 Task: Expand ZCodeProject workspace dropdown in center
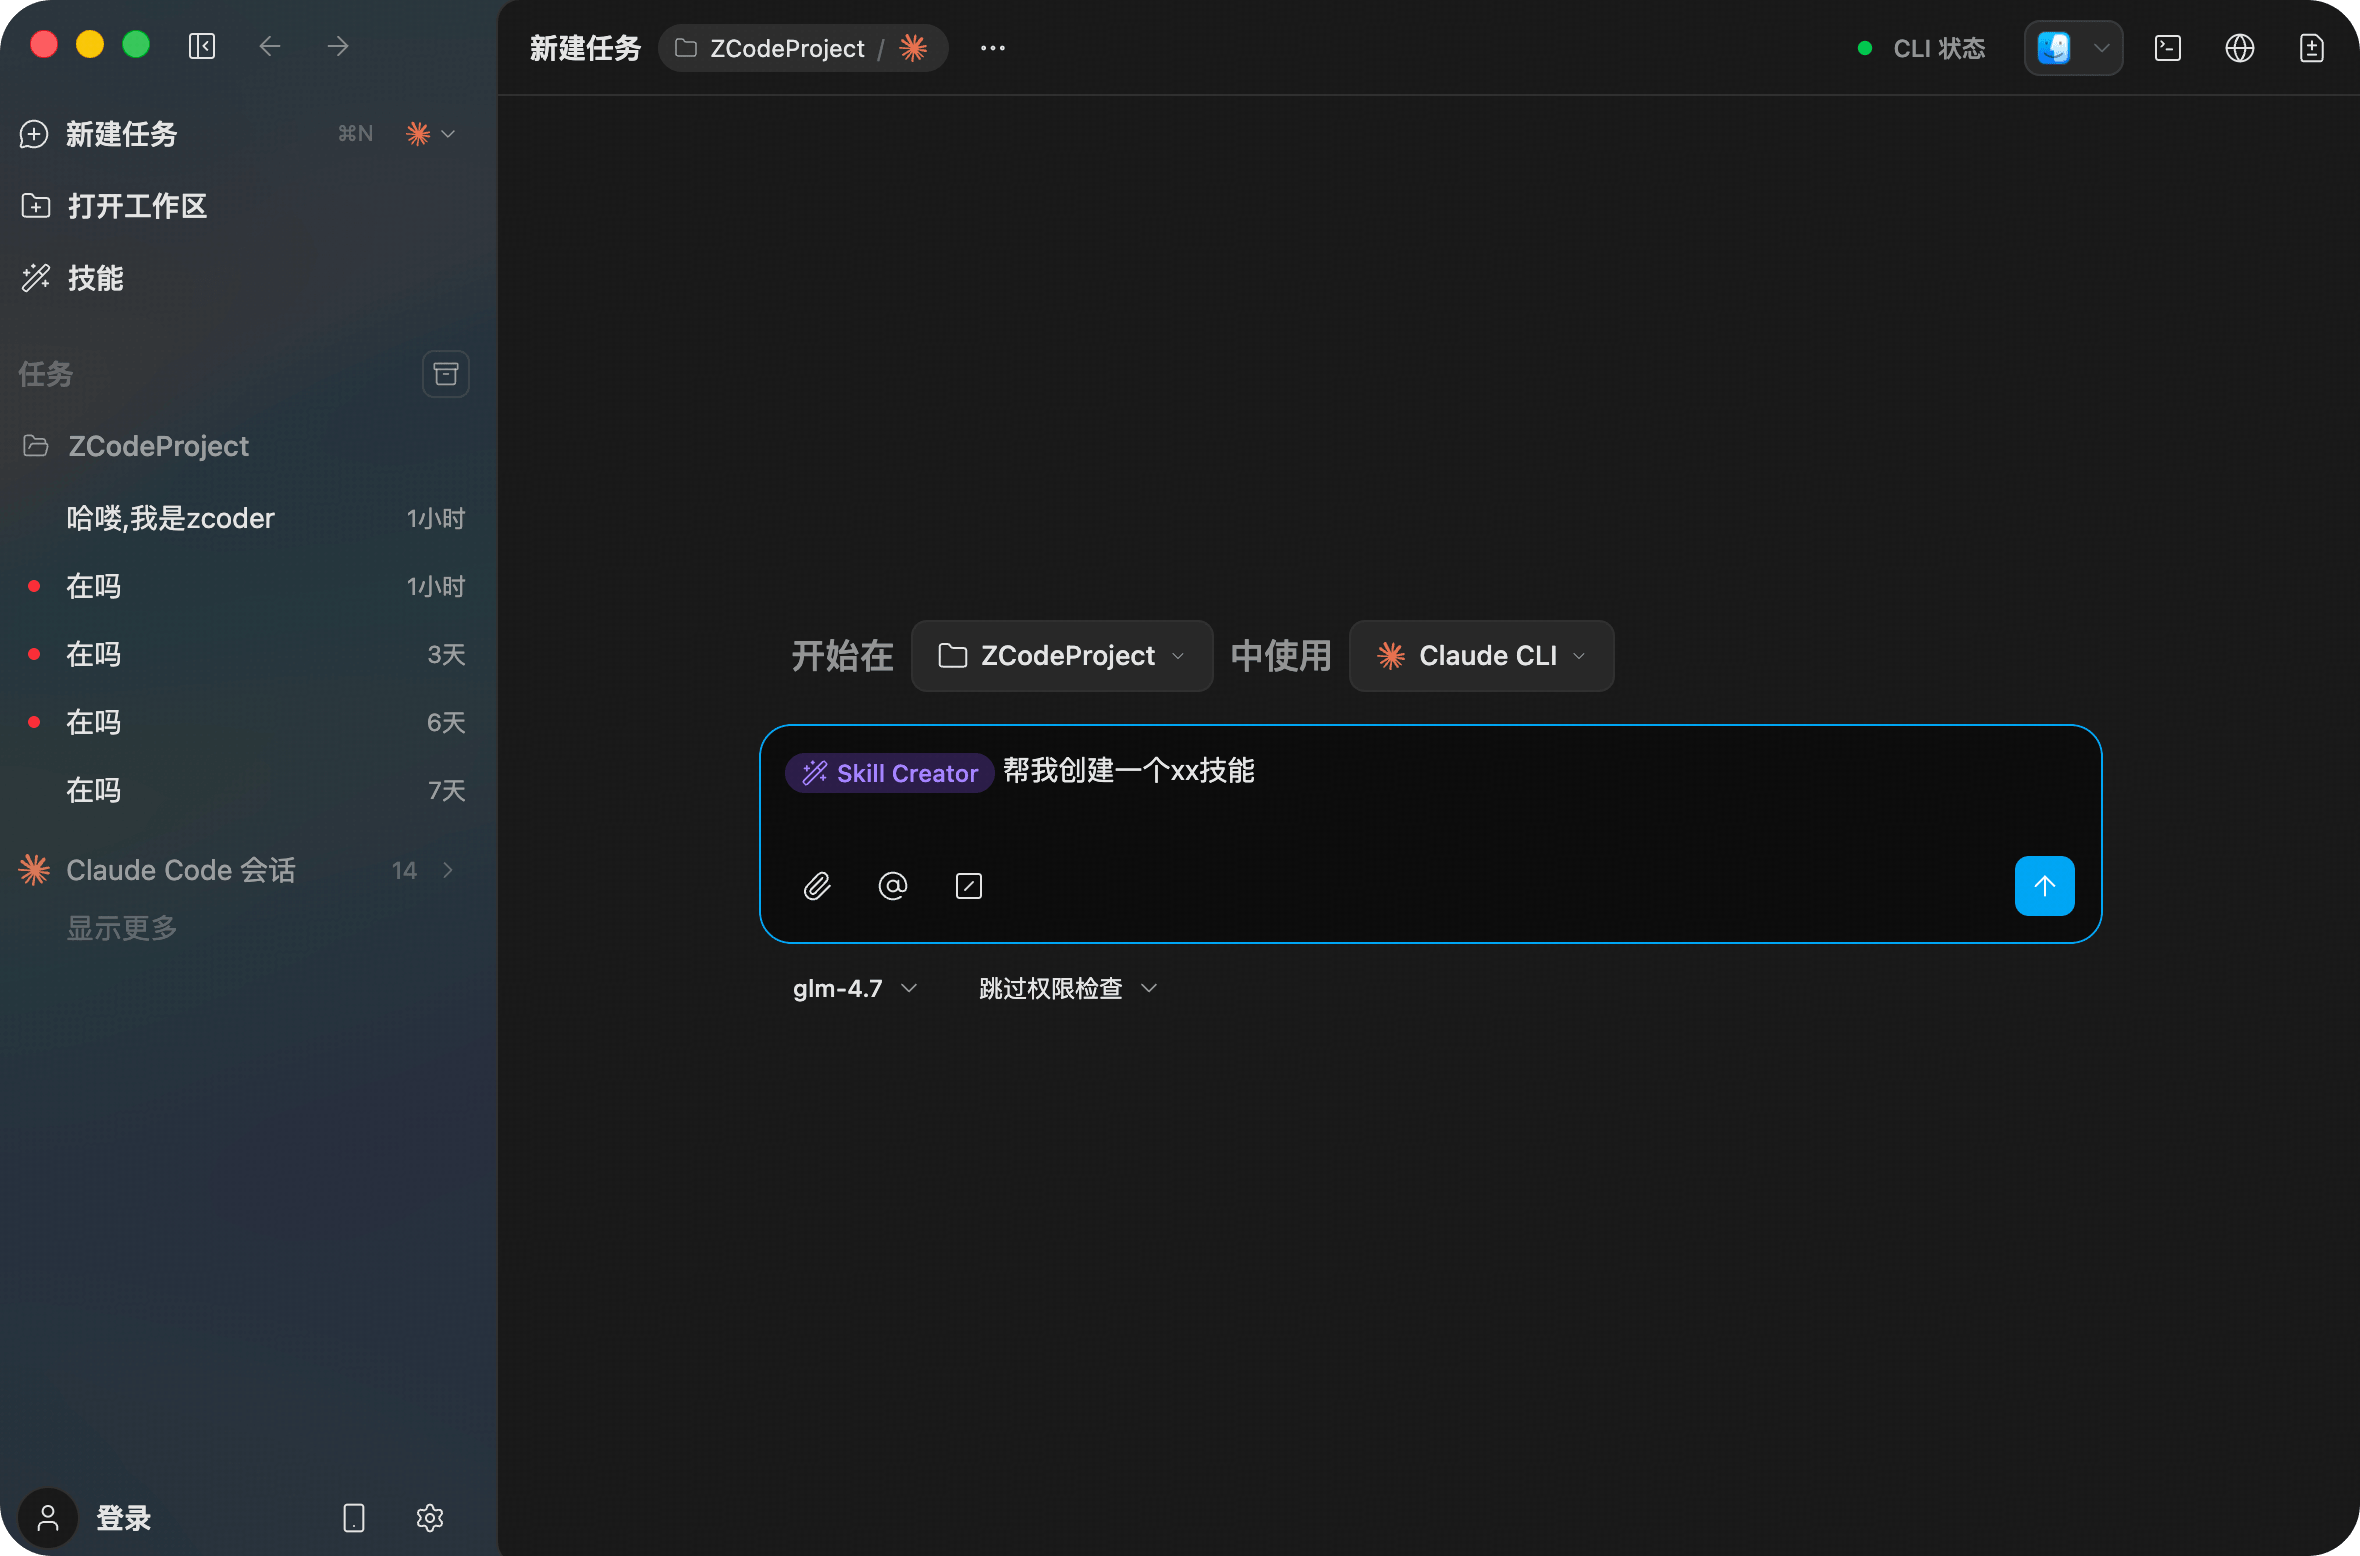(1061, 656)
